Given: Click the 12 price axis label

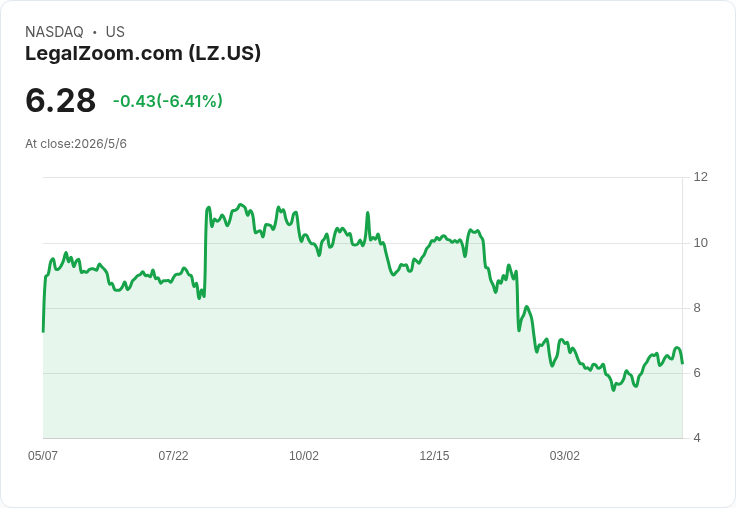Looking at the screenshot, I should click(x=700, y=177).
